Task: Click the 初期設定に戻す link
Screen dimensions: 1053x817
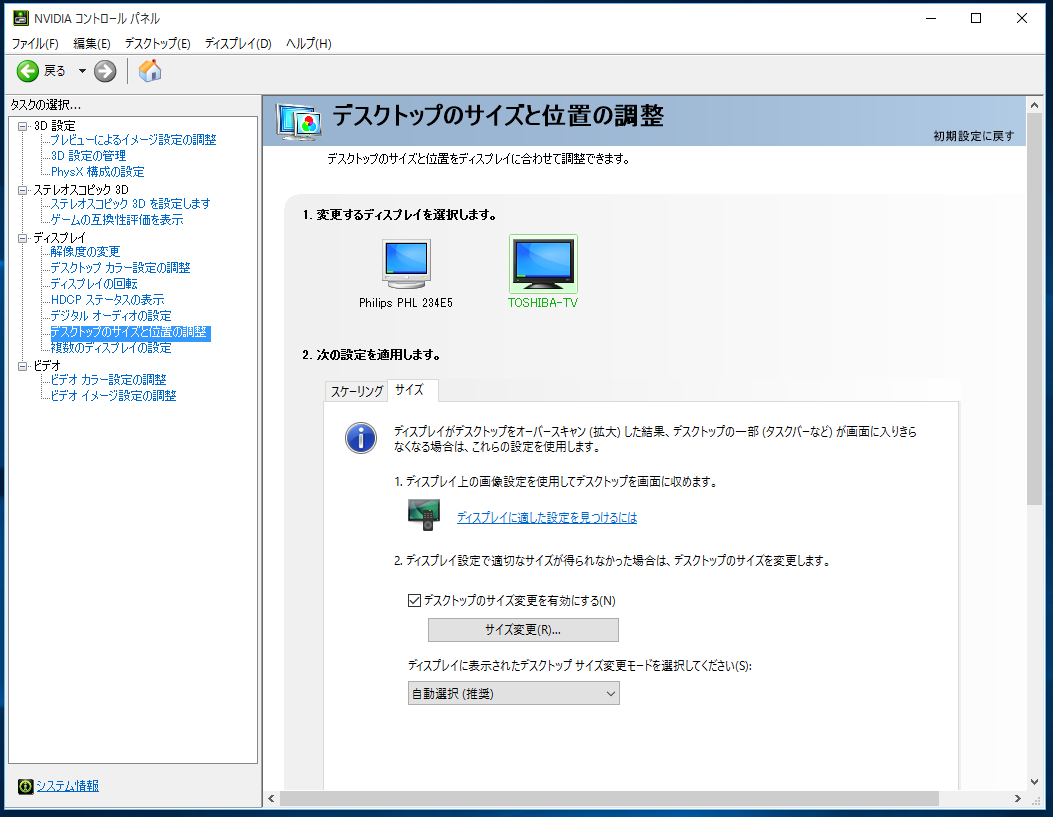Action: coord(973,136)
